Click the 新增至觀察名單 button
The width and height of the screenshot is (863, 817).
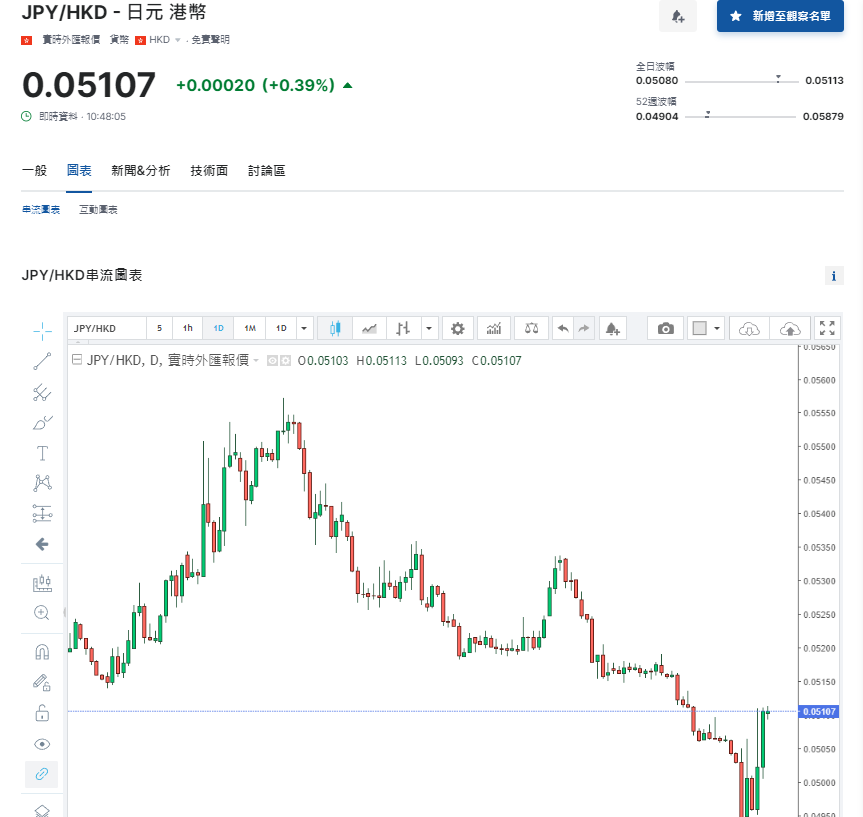[781, 17]
